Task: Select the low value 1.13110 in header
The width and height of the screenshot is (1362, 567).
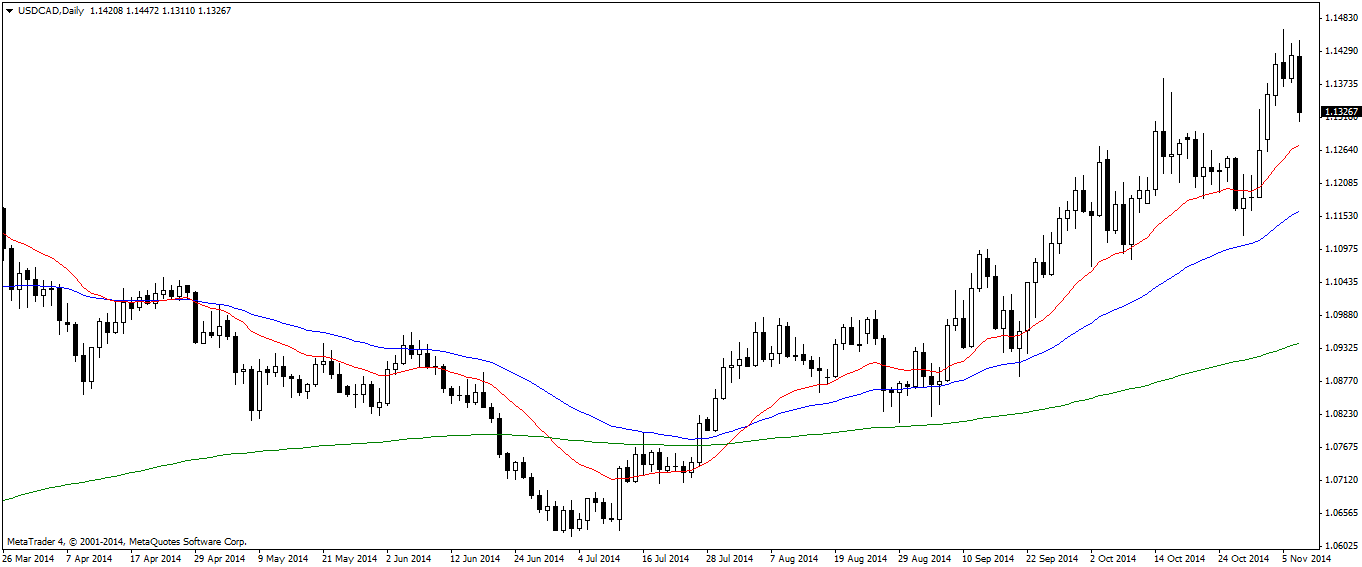Action: pos(180,10)
